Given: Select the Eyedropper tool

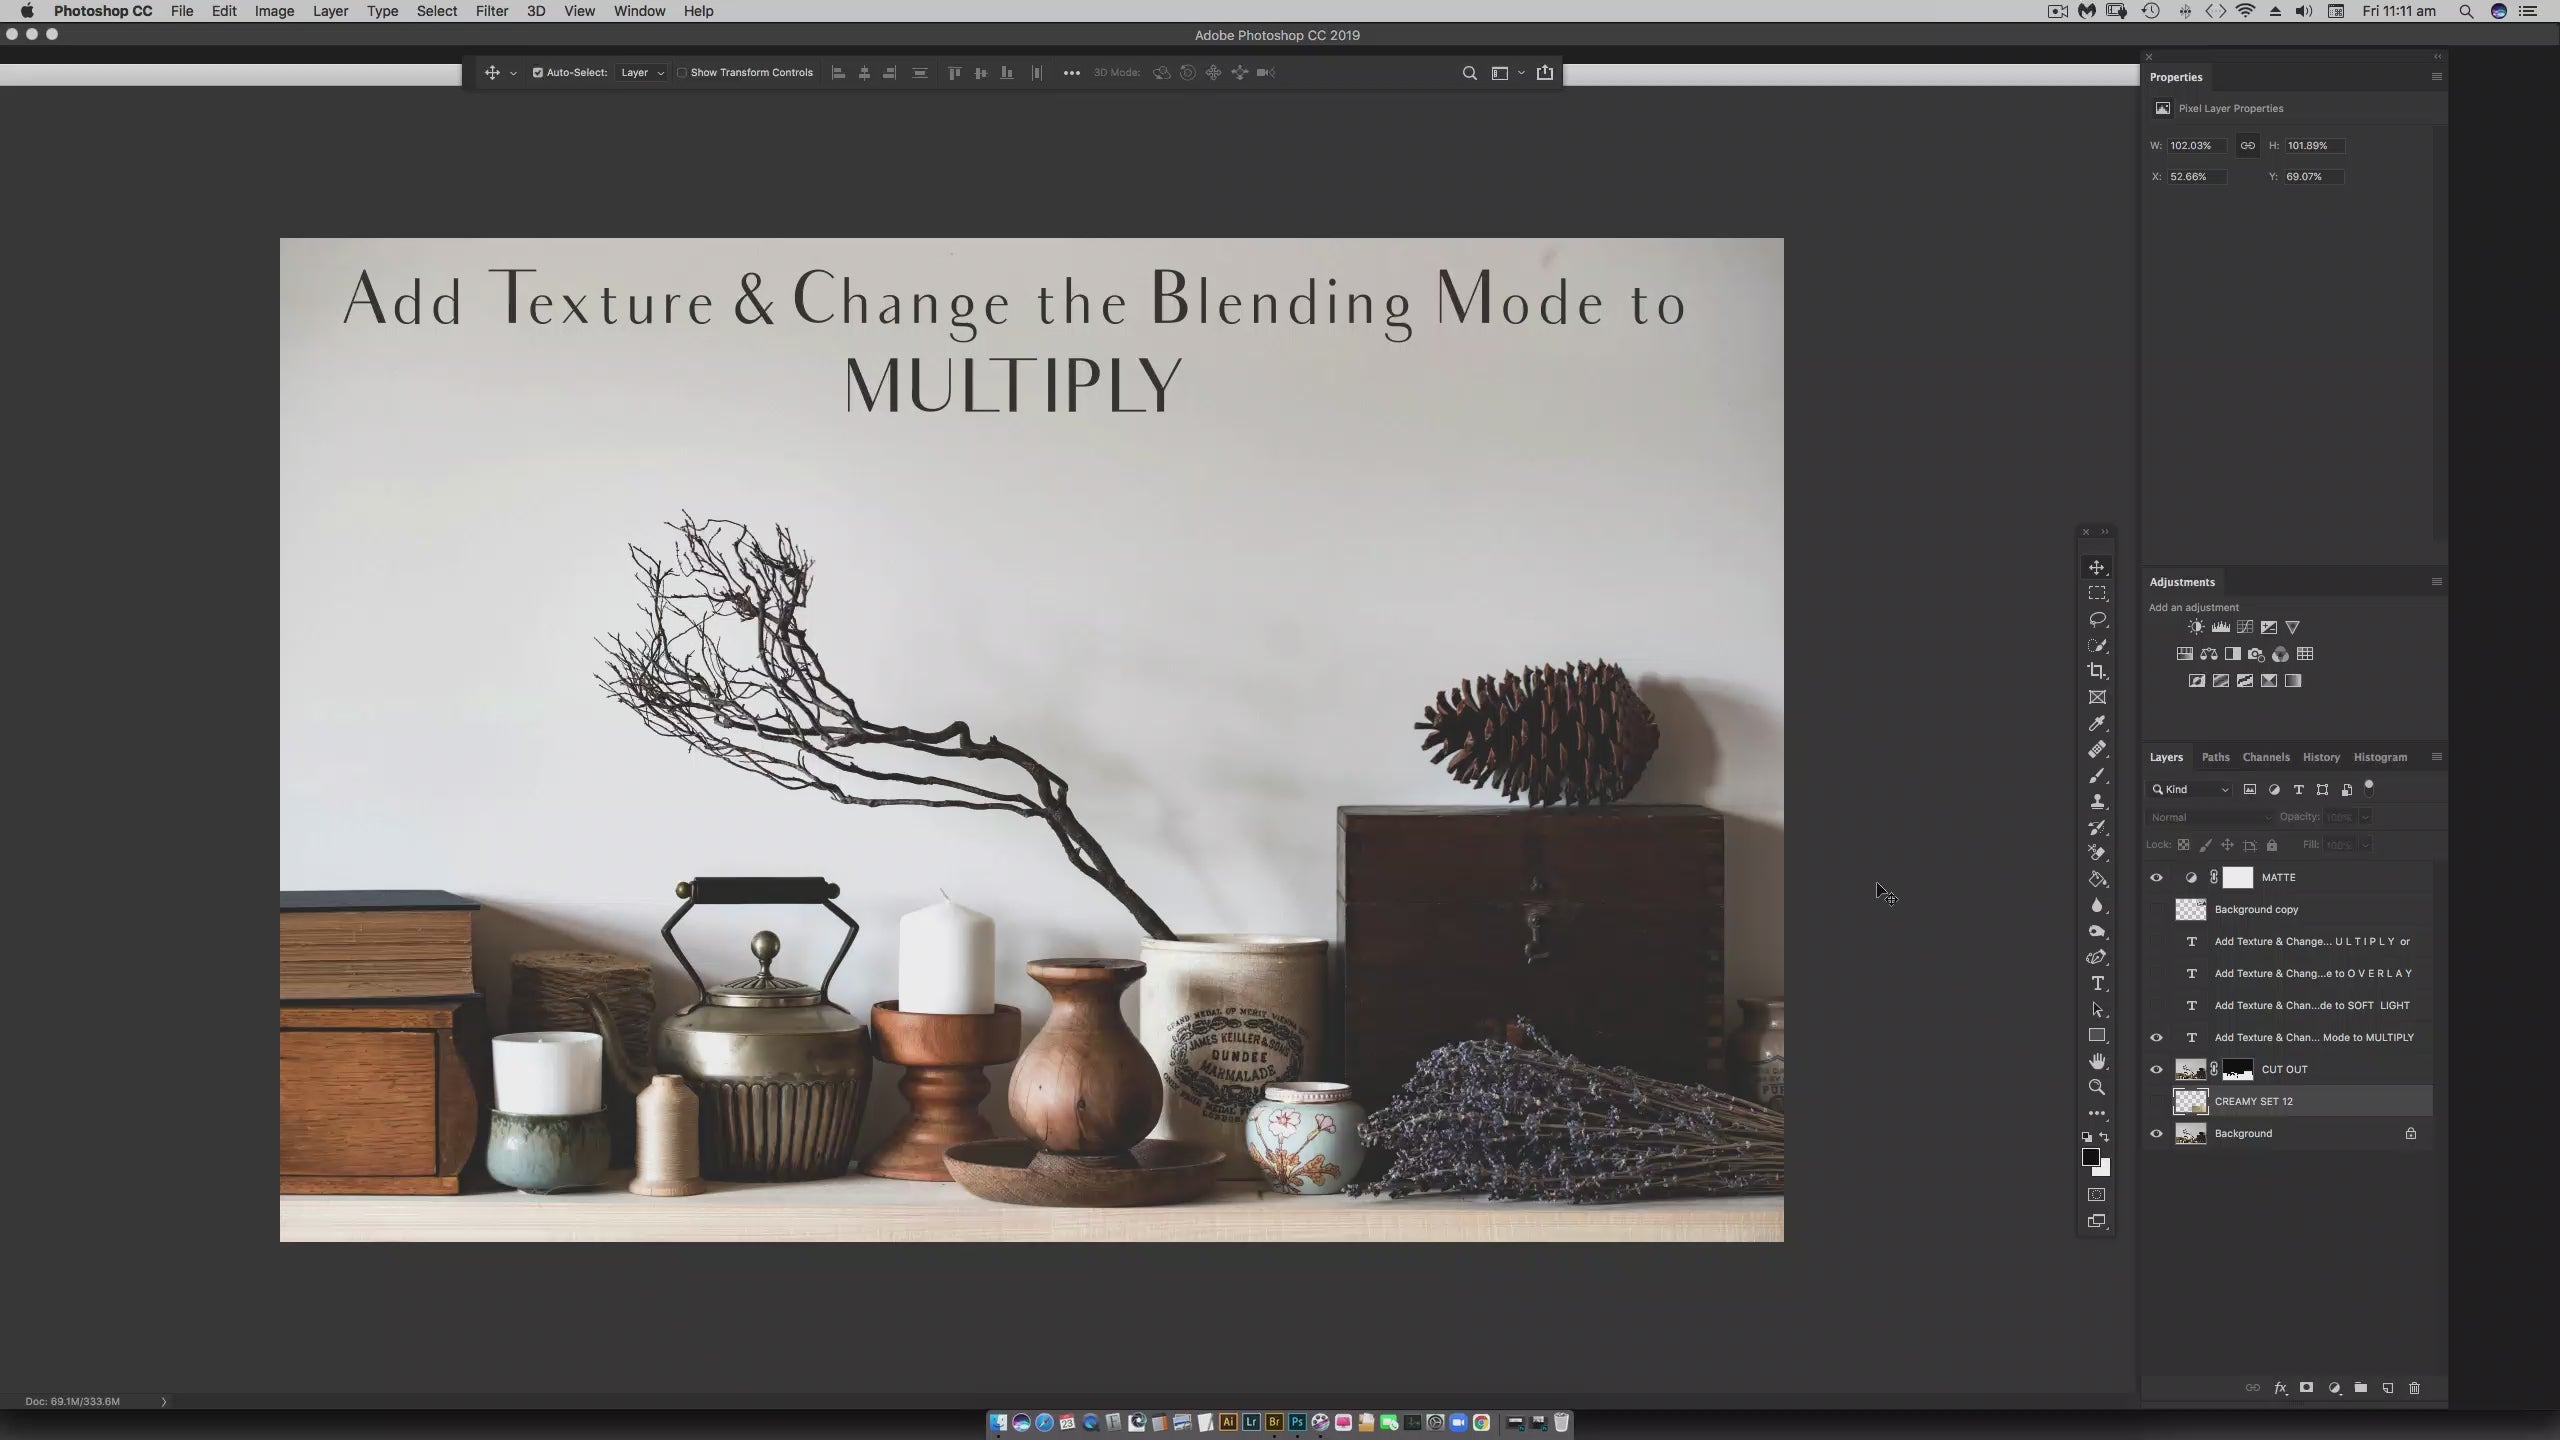Looking at the screenshot, I should [2097, 723].
